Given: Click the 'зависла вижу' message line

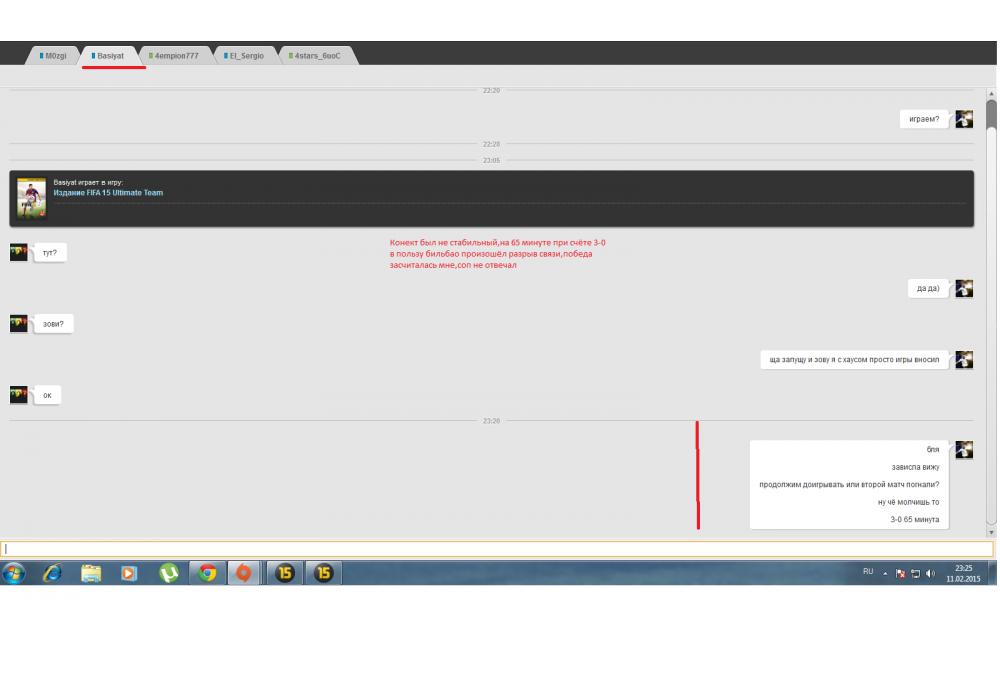Looking at the screenshot, I should 915,467.
